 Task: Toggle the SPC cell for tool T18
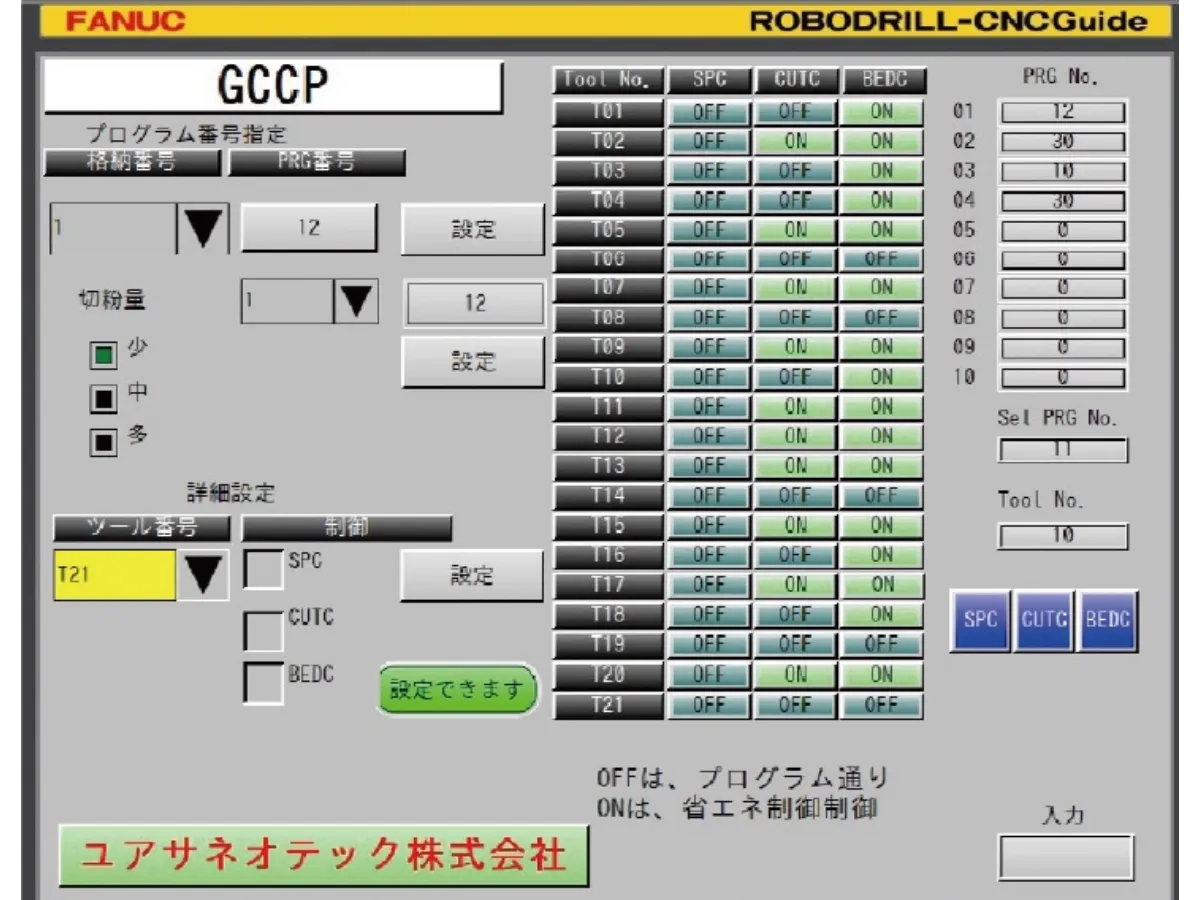[x=708, y=614]
